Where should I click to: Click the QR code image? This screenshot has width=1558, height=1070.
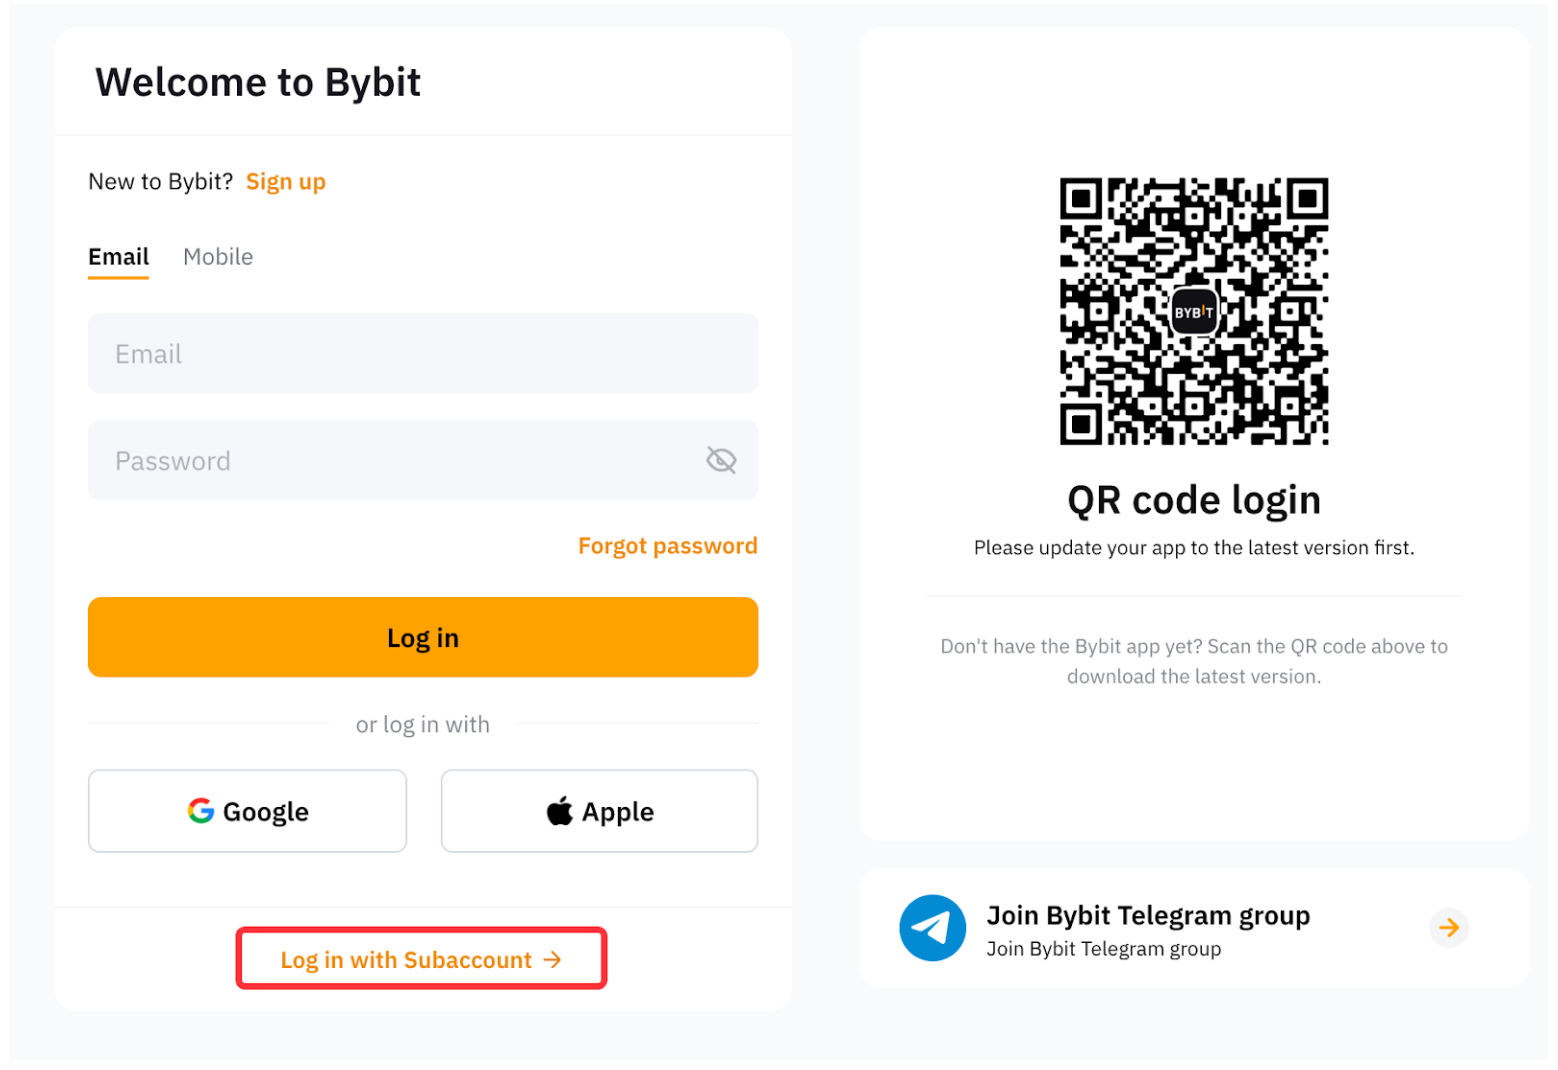[1194, 311]
